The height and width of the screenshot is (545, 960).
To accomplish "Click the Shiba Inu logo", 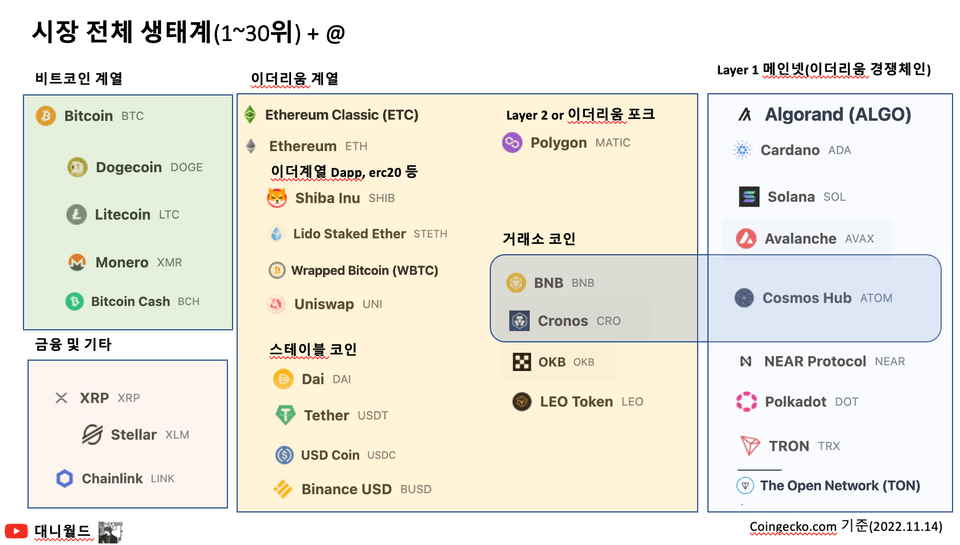I will pos(277,198).
